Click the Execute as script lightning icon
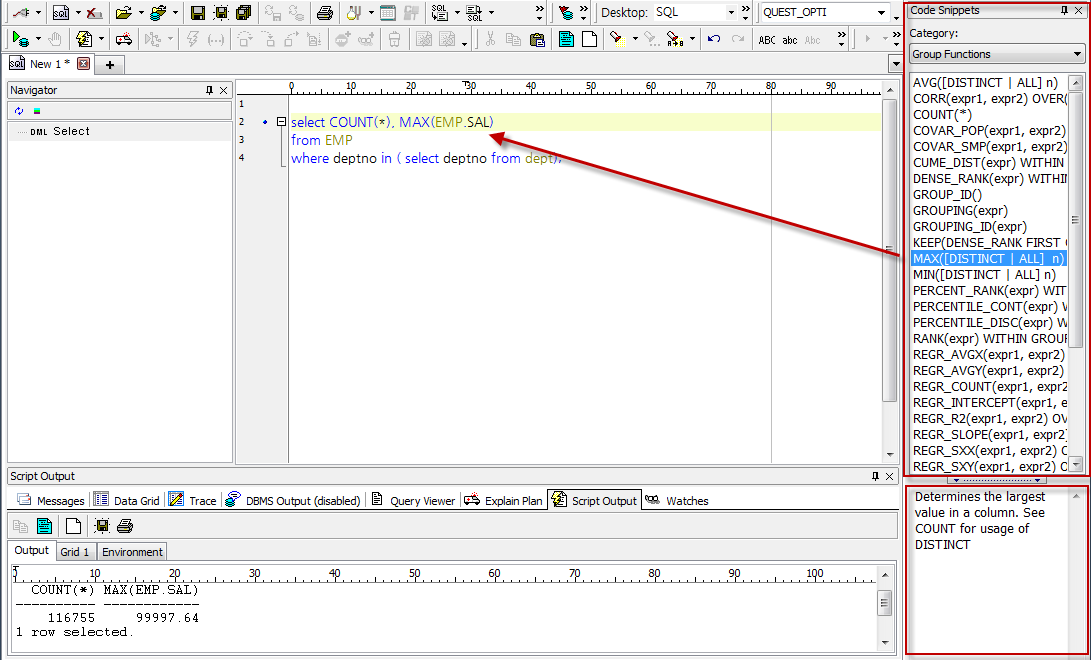Image resolution: width=1091 pixels, height=660 pixels. click(84, 39)
